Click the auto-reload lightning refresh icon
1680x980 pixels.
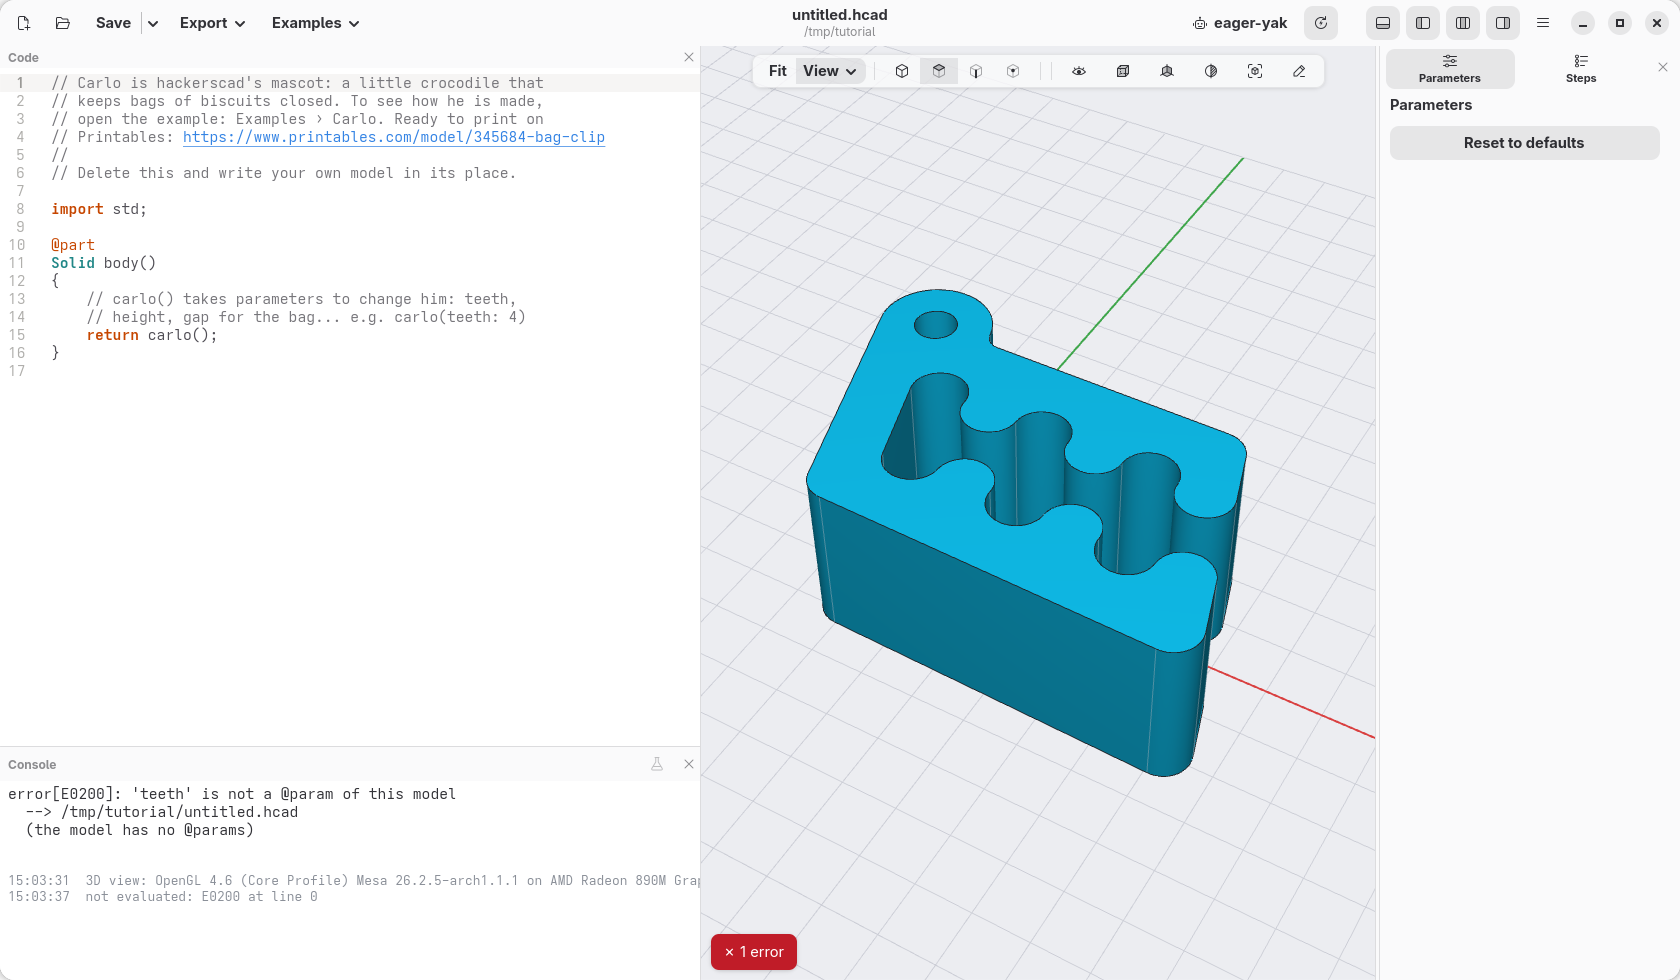[x=1321, y=23]
